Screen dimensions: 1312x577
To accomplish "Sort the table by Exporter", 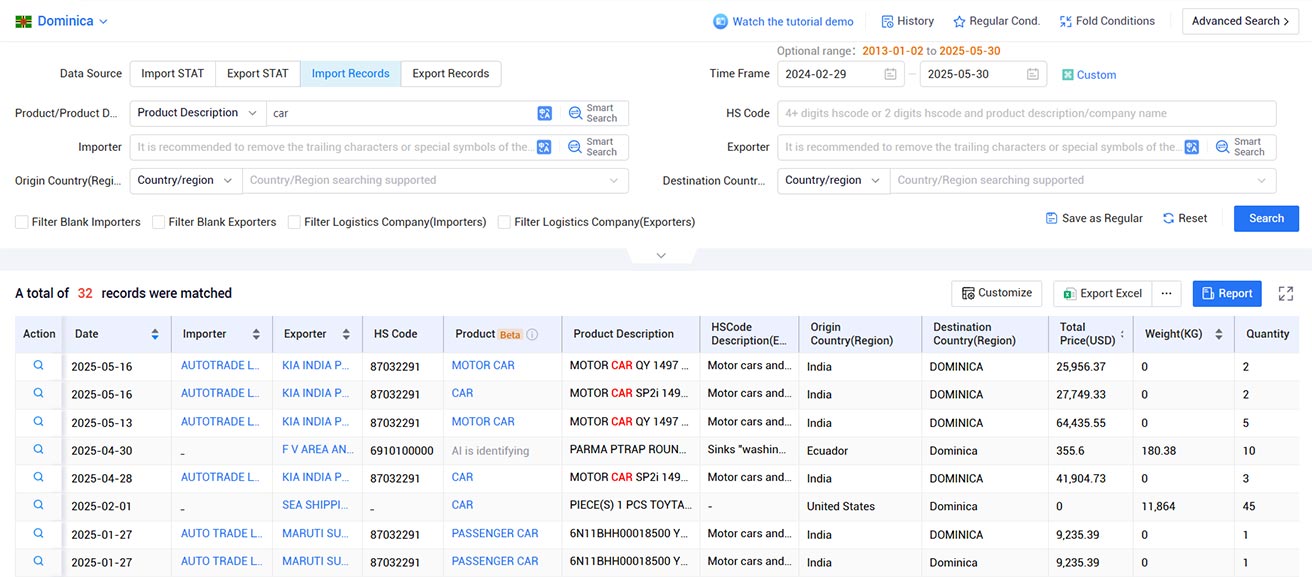I will (x=346, y=334).
